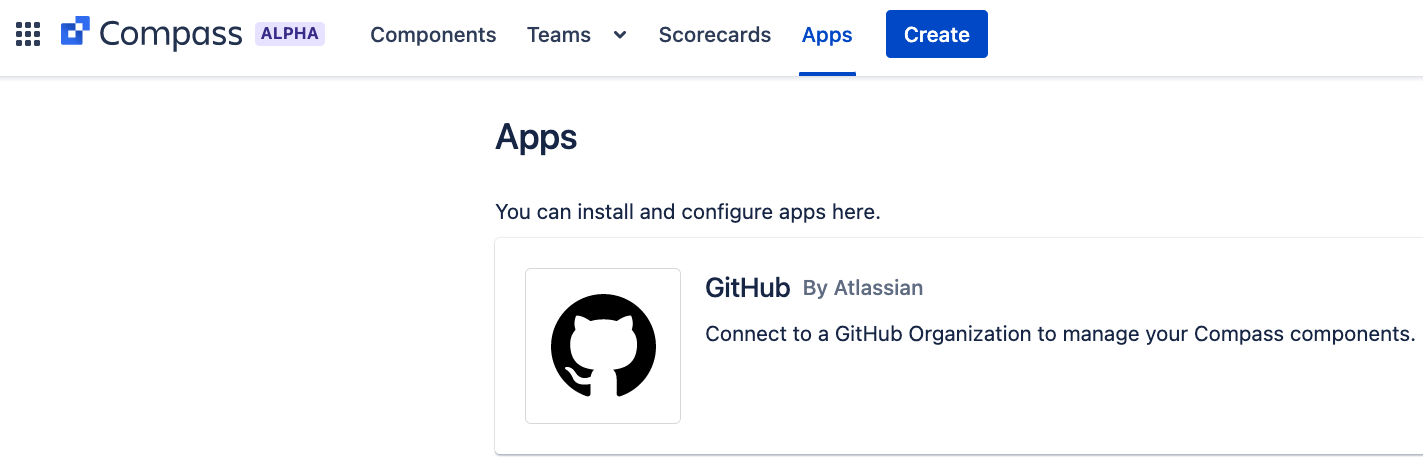Screen dimensions: 1423x463
Task: Click the GitHub octocat logo thumbnail
Action: tap(603, 346)
